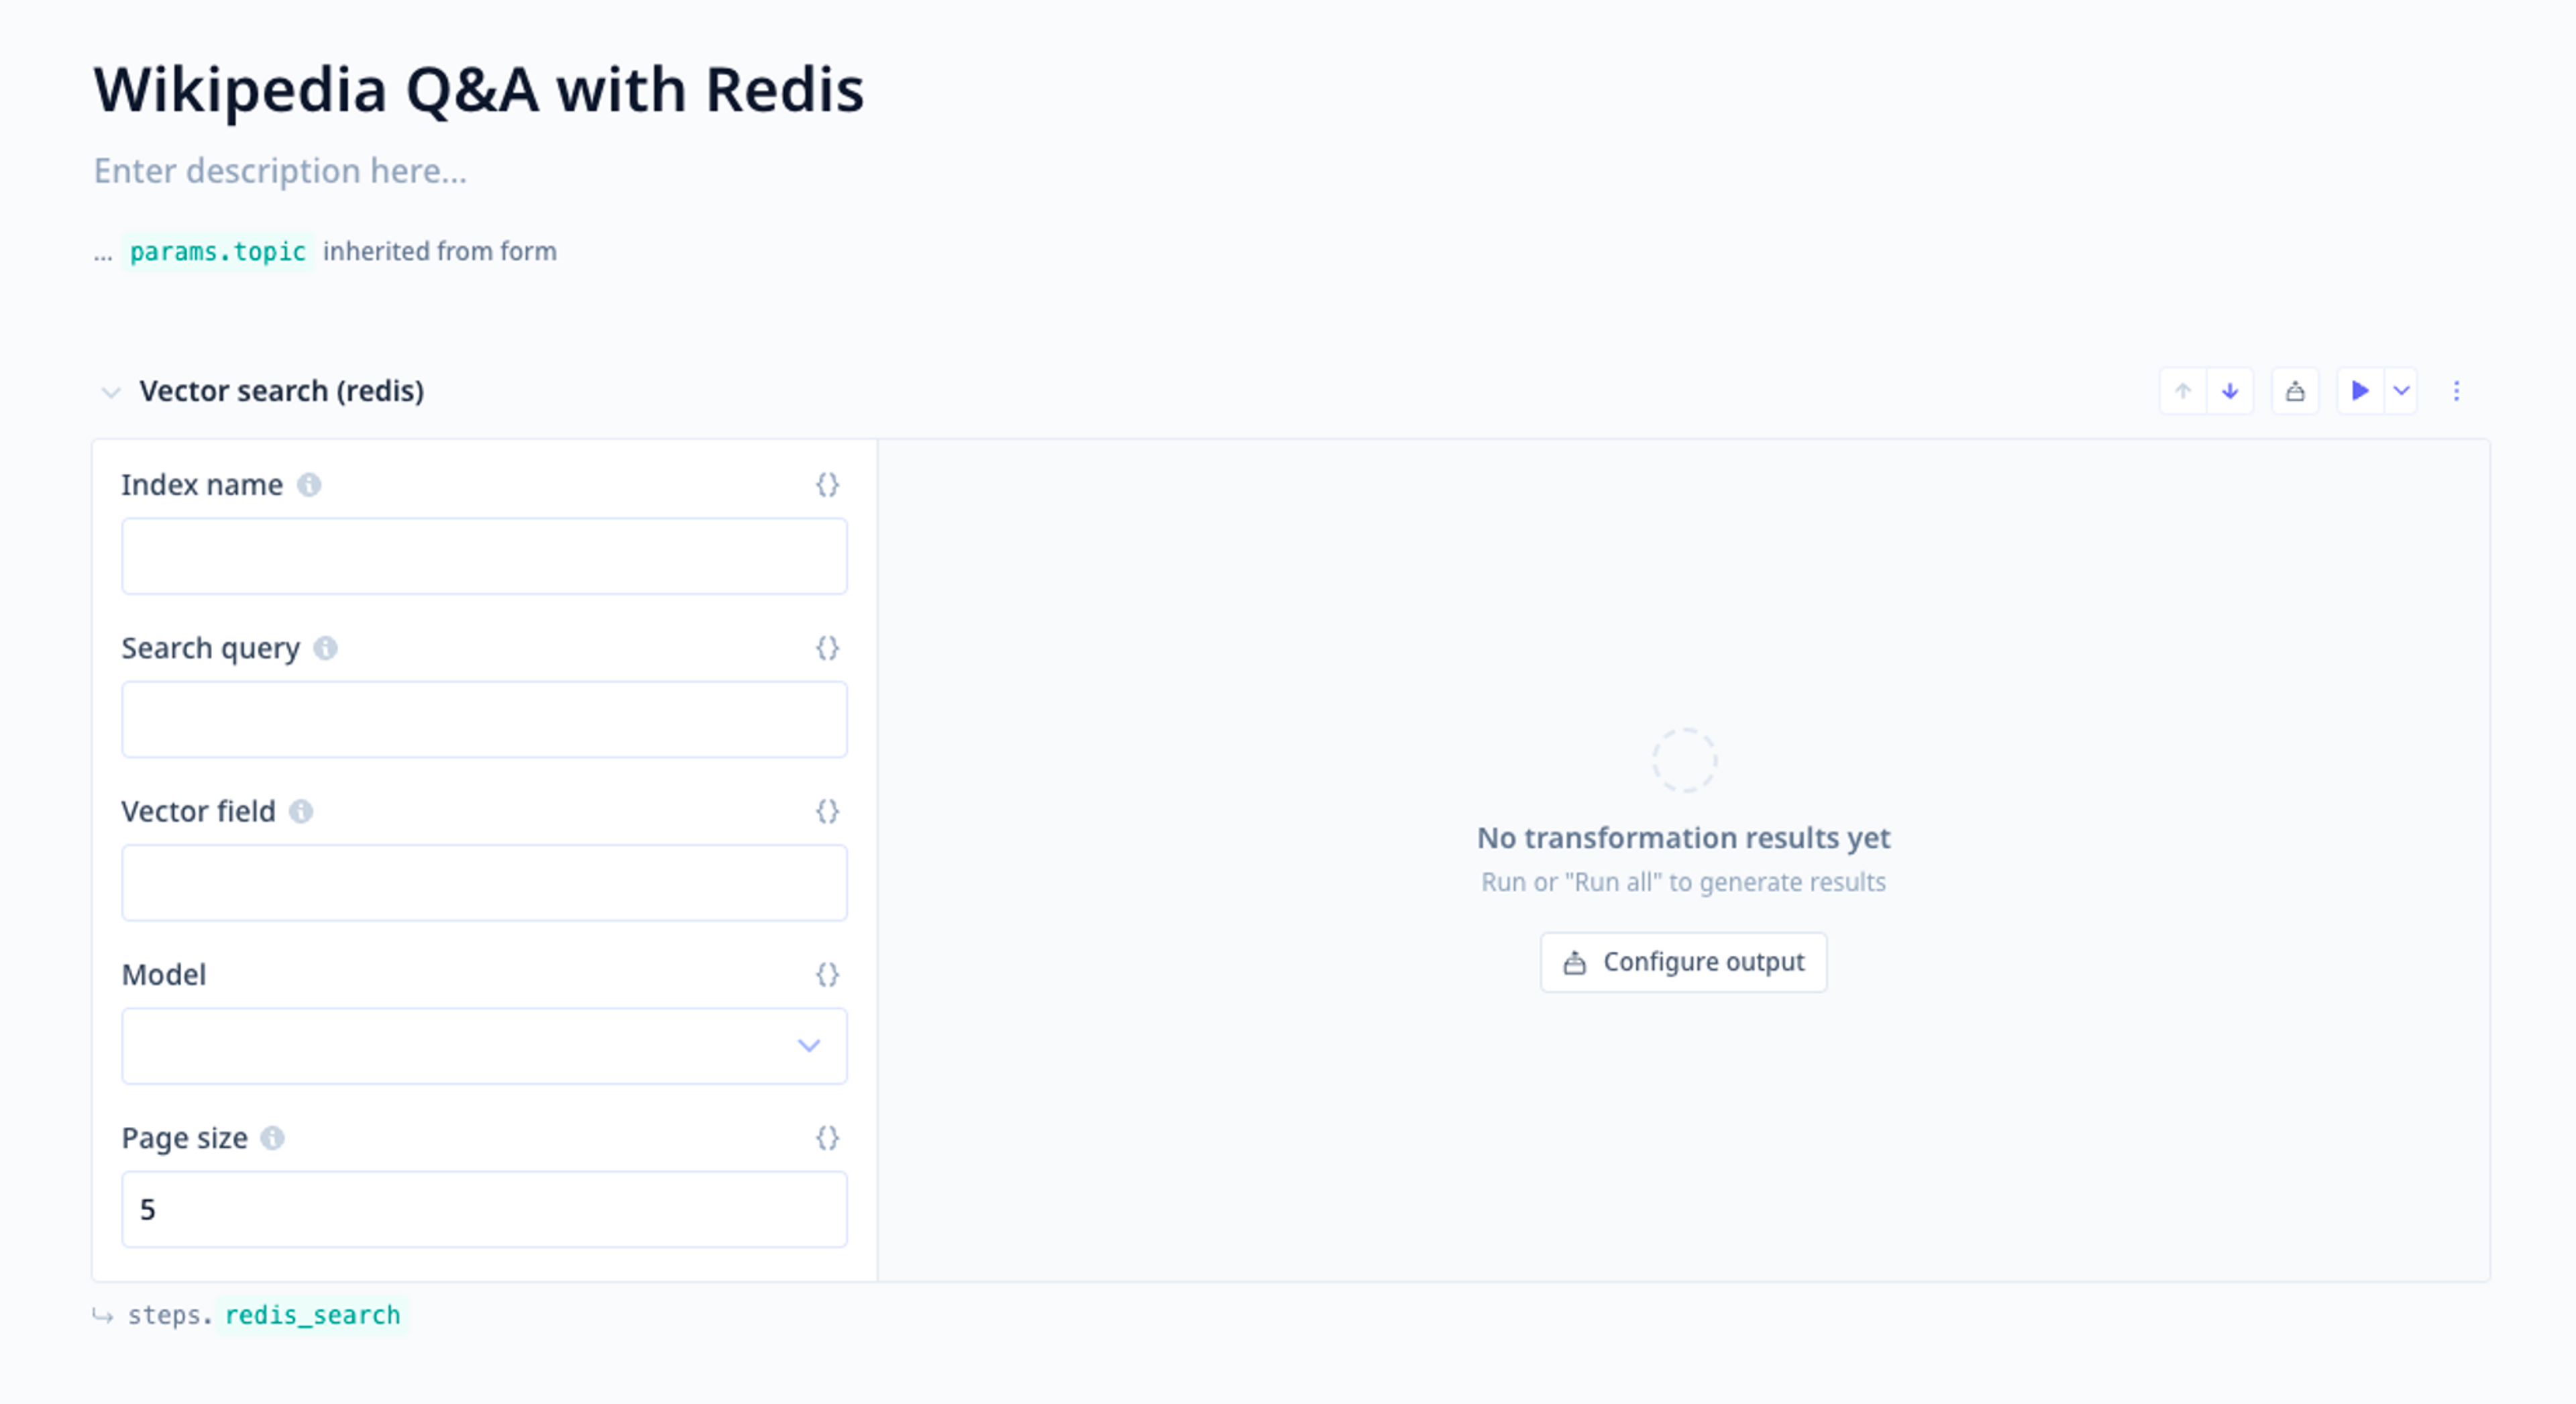Screen dimensions: 2576x1404
Task: Show the Index name info tooltip
Action: coord(309,485)
